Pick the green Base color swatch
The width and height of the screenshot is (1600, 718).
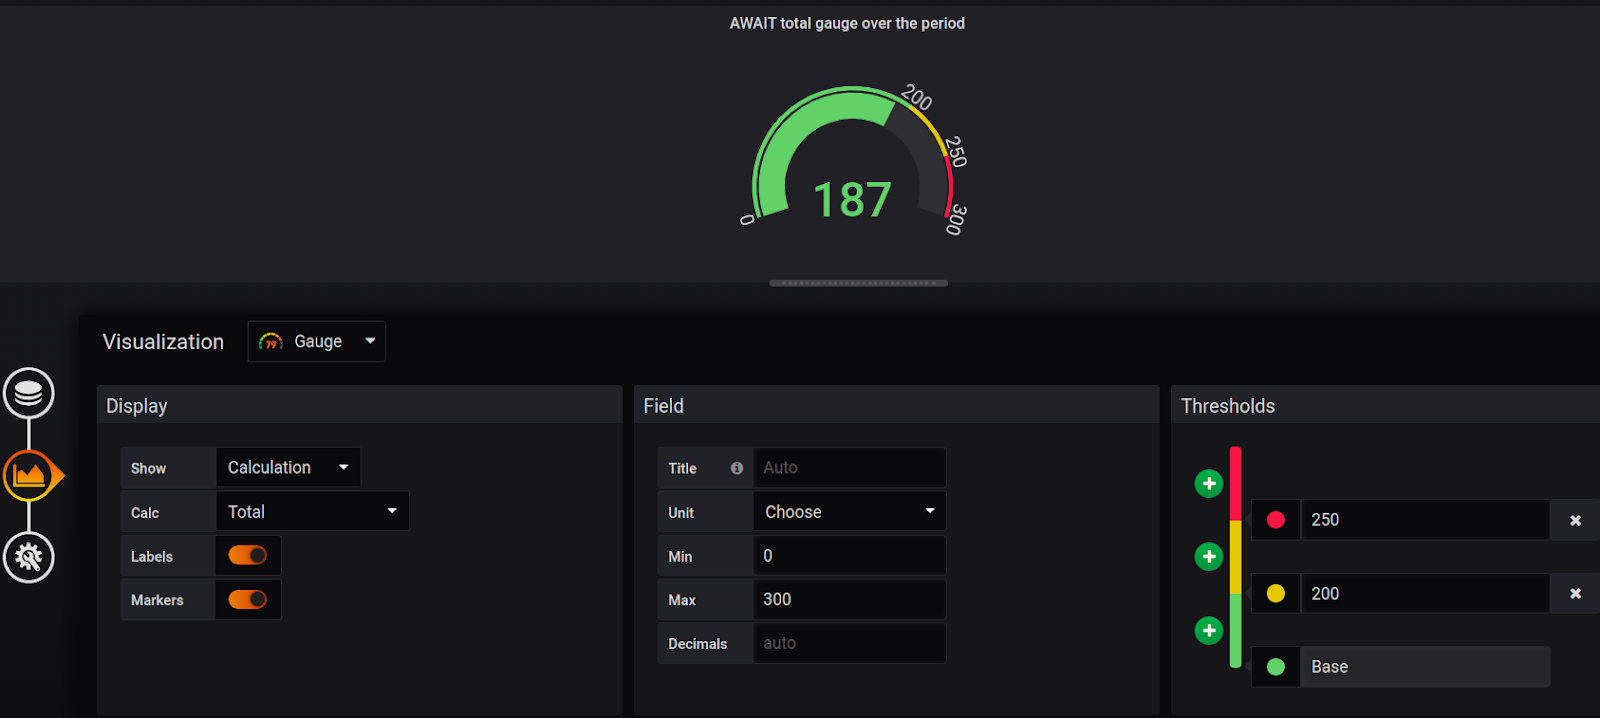[x=1276, y=667]
